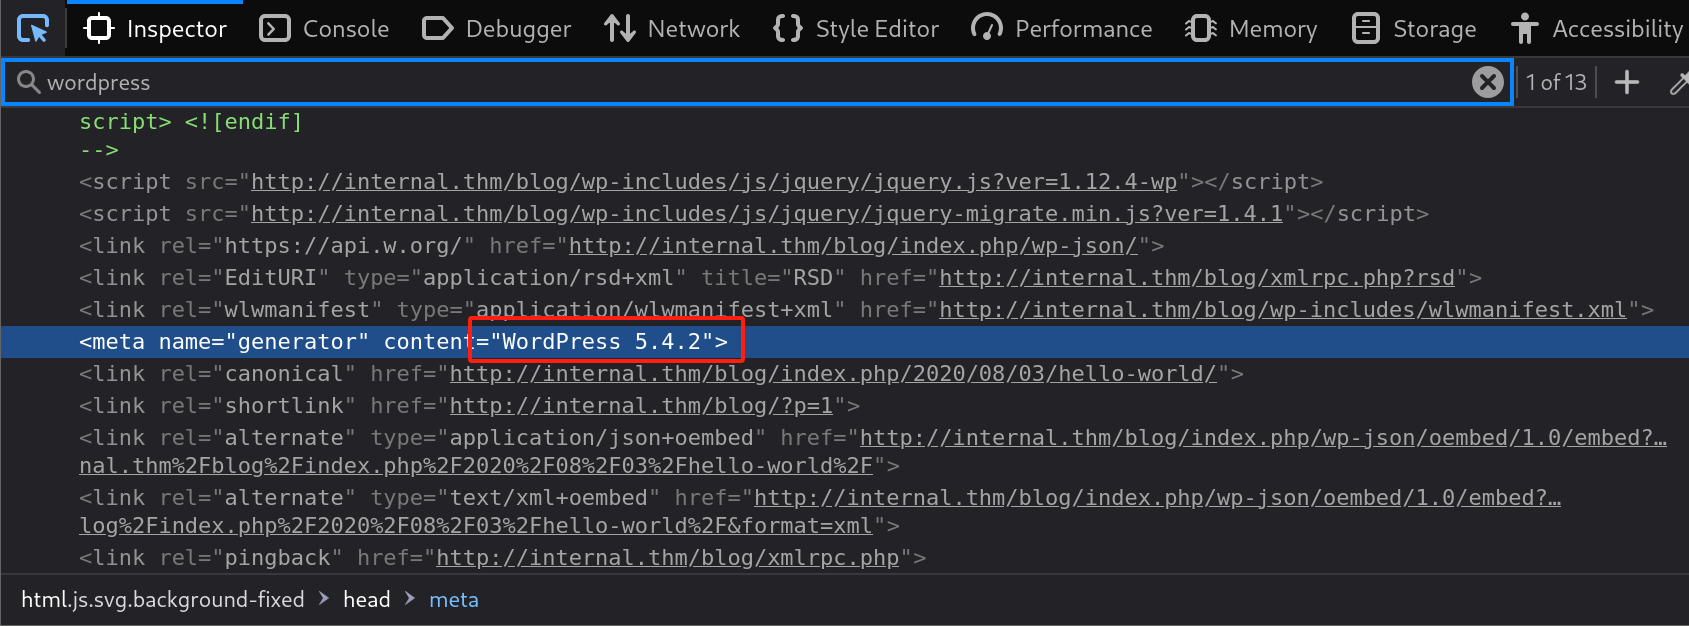1689x626 pixels.
Task: Follow the wp-json link URL
Action: tap(853, 246)
